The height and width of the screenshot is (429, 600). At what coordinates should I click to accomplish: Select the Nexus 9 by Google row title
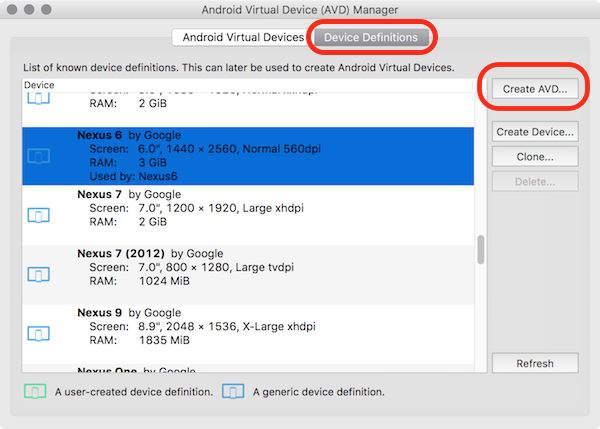[129, 313]
